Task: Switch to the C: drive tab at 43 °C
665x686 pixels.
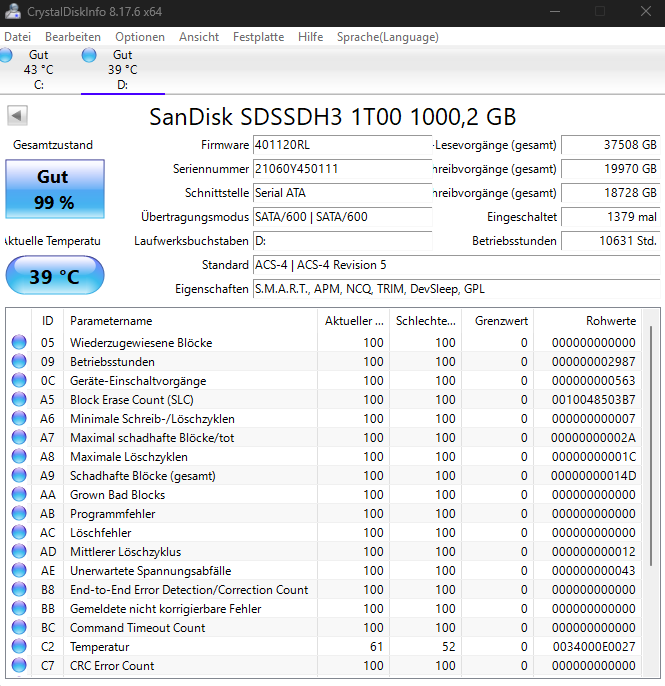Action: click(x=38, y=70)
